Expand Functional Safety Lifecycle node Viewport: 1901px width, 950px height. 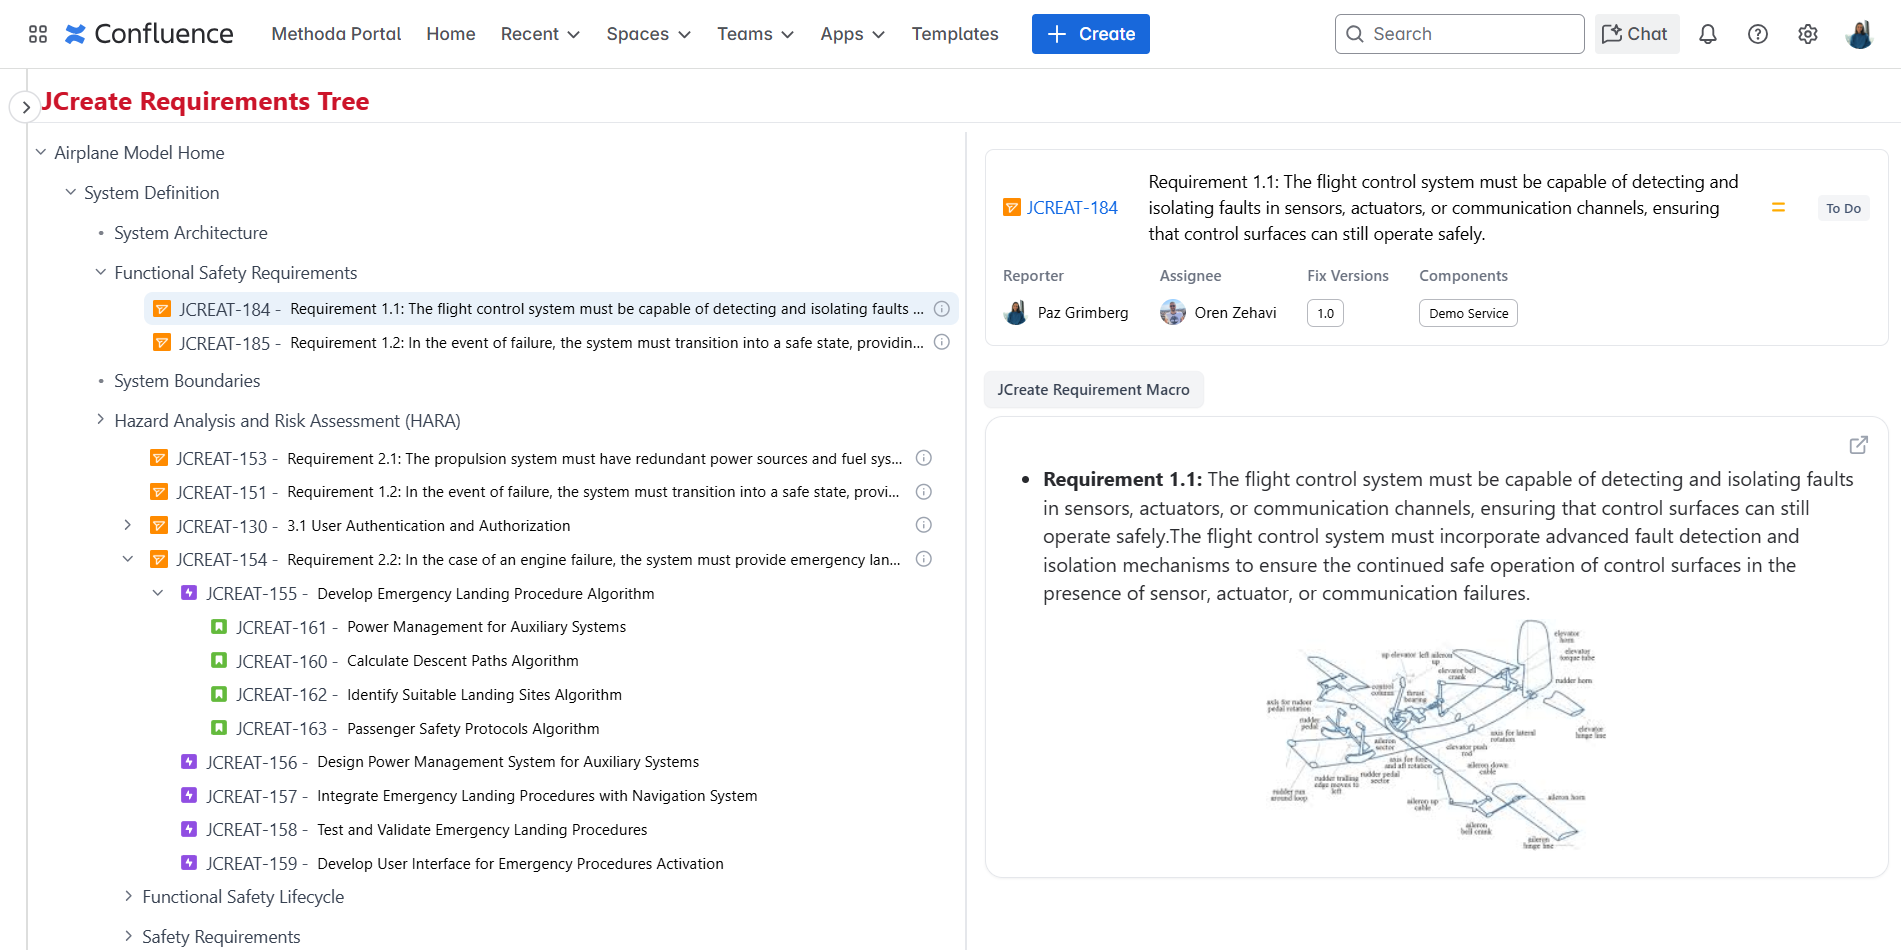pyautogui.click(x=128, y=896)
